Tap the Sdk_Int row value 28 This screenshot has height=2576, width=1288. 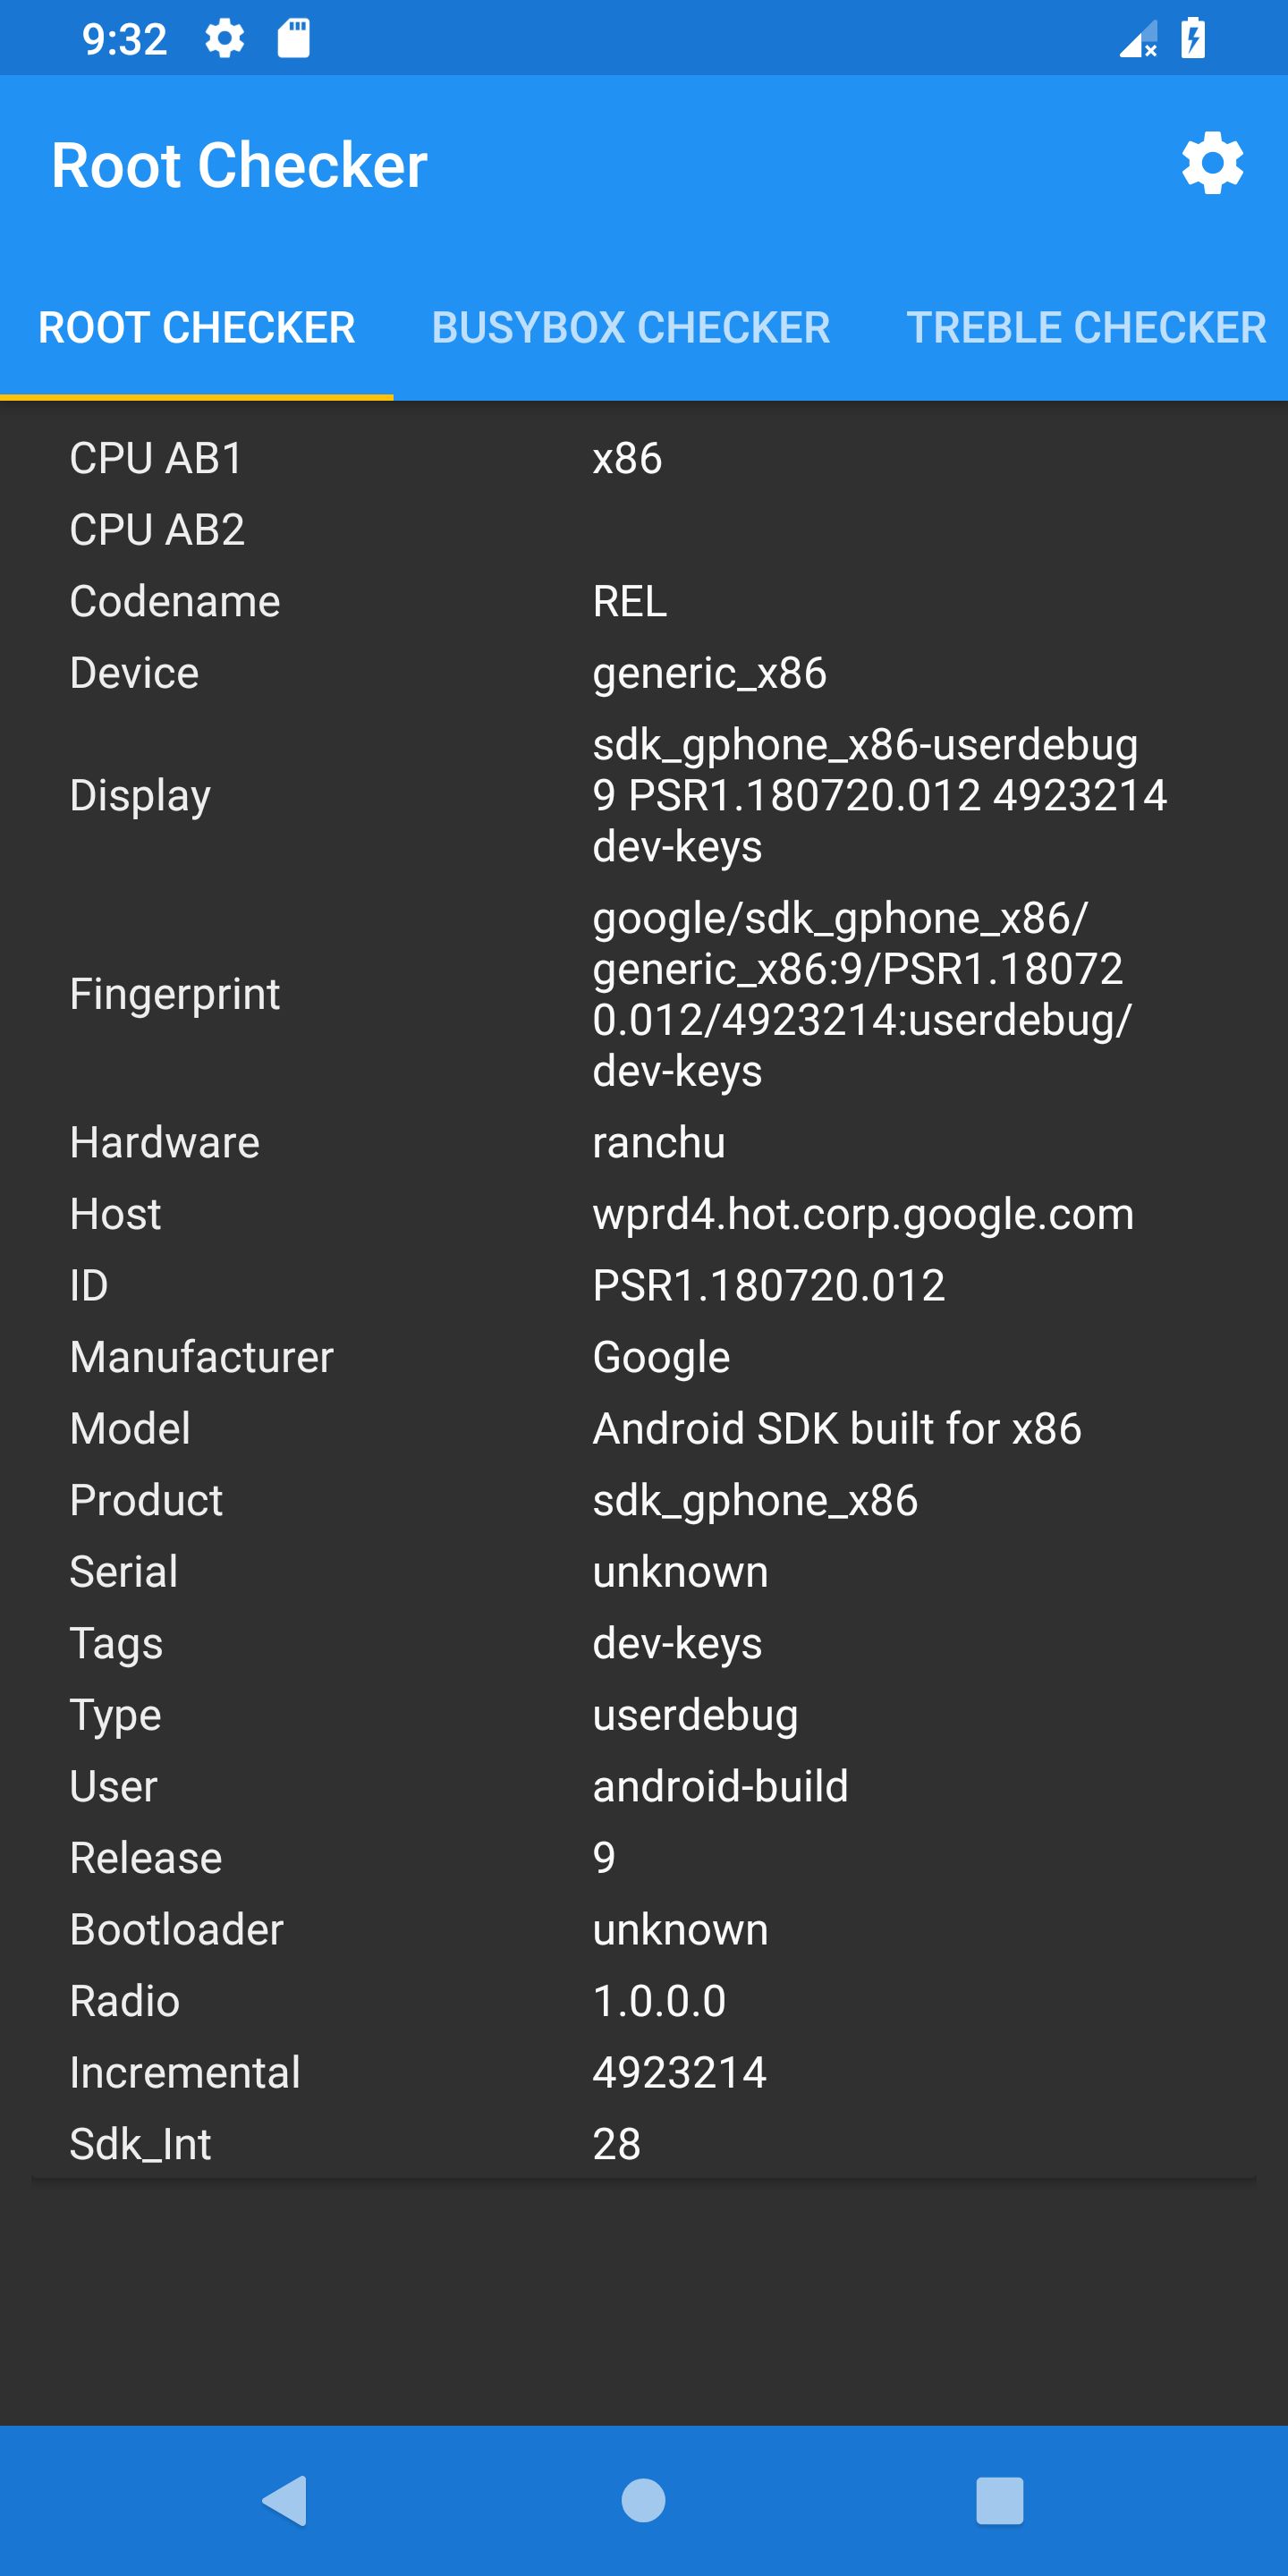pos(616,2144)
